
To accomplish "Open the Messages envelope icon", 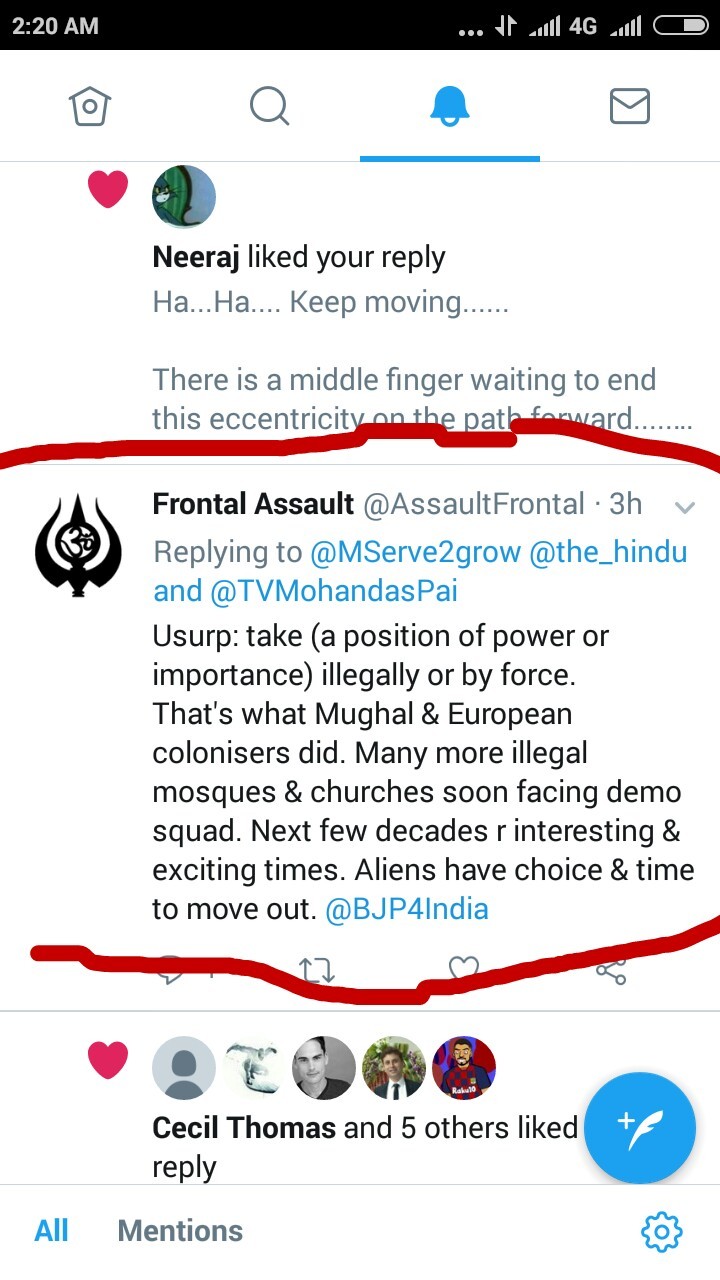I will [629, 106].
